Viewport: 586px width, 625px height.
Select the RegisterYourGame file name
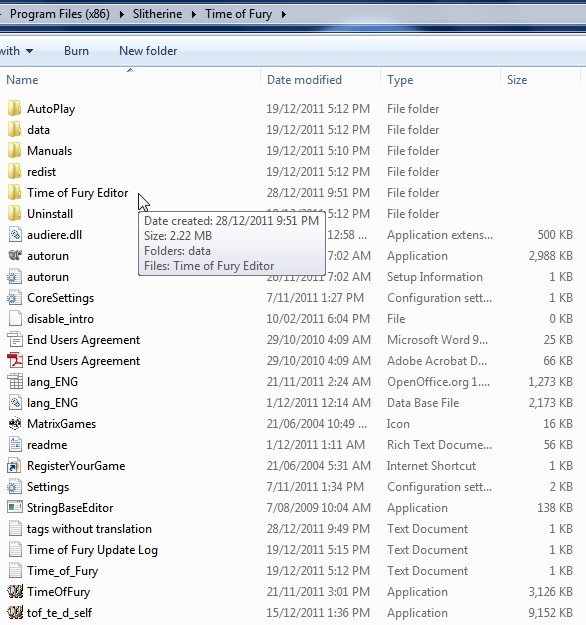pos(76,466)
